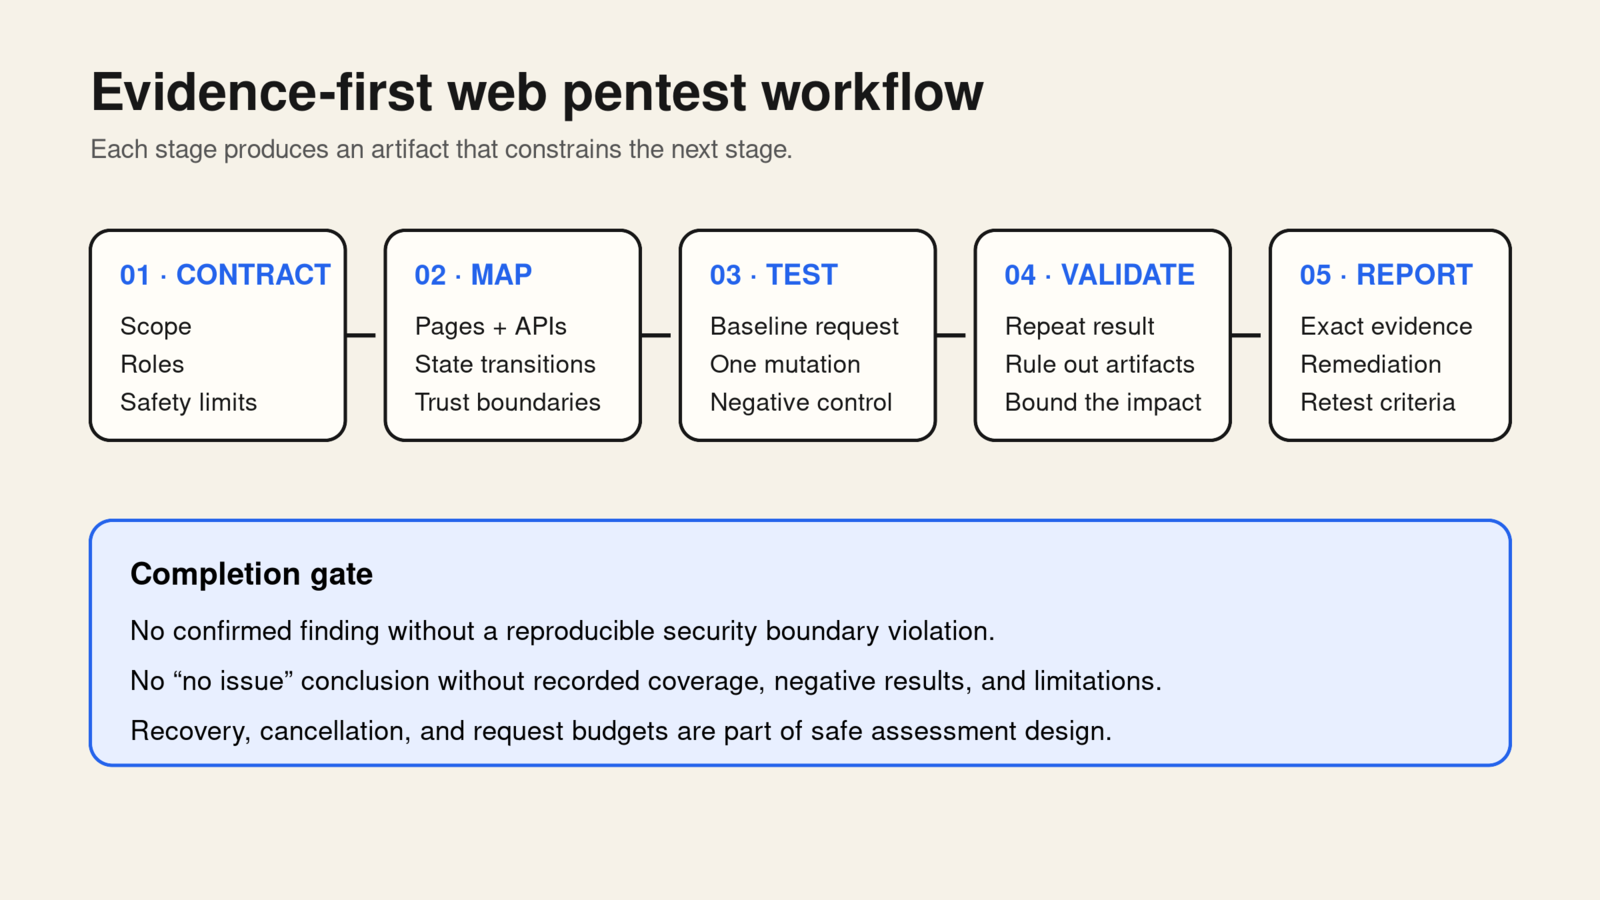1600x900 pixels.
Task: Click the reproducible security boundary violation sentence
Action: click(563, 631)
